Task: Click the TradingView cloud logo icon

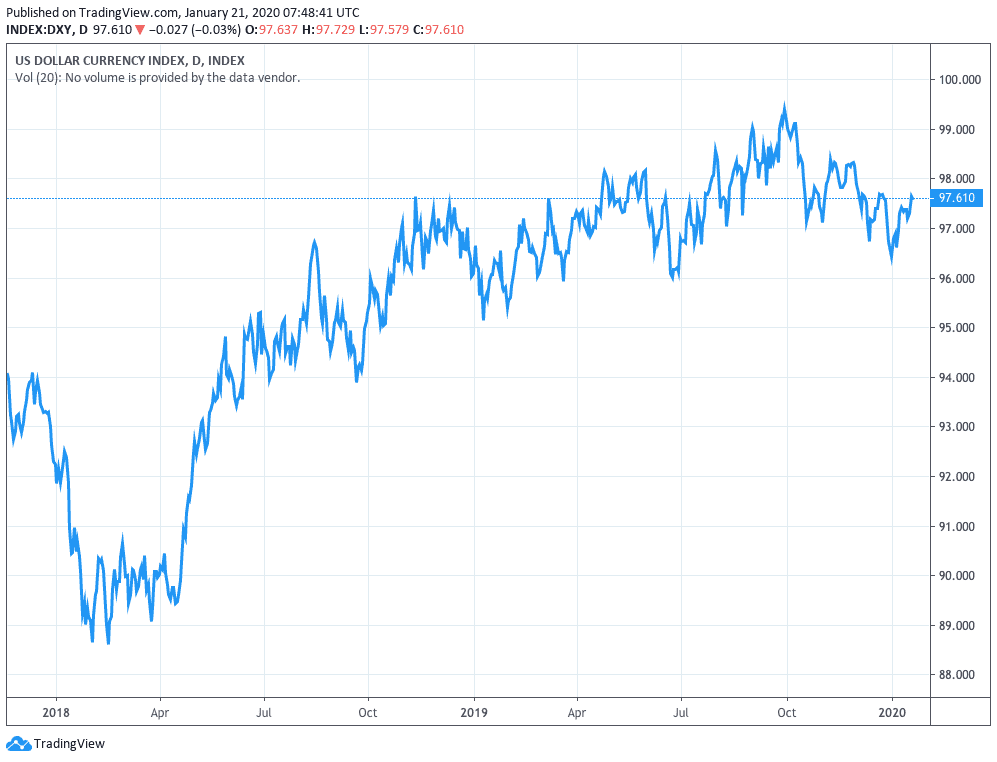Action: pos(18,743)
